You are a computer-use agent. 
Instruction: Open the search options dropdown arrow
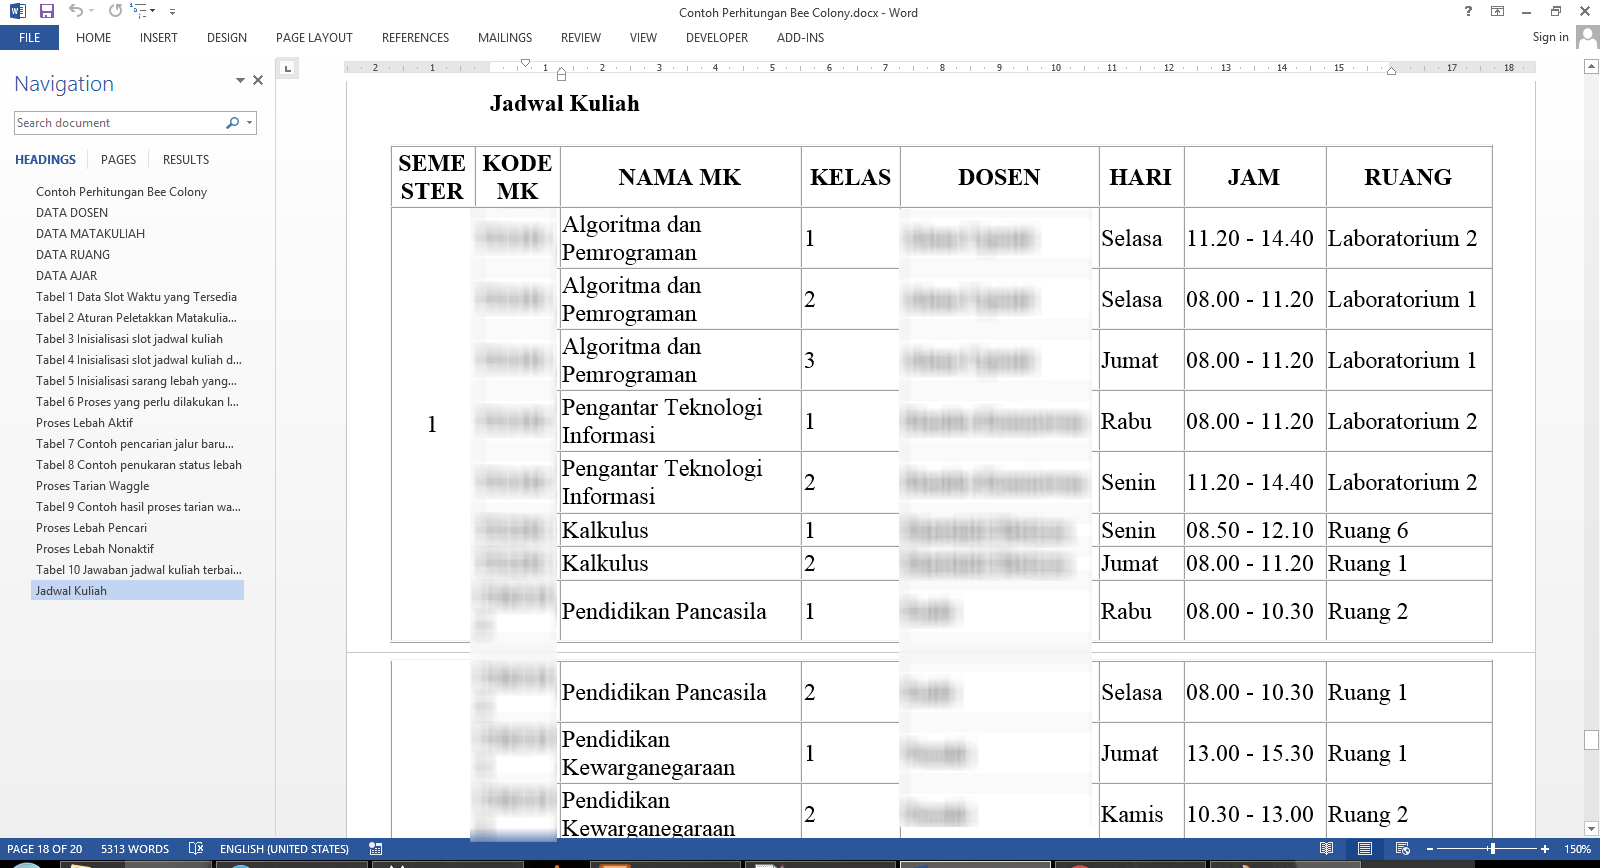(249, 123)
